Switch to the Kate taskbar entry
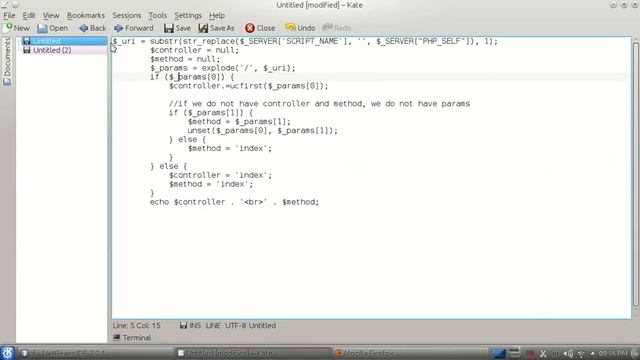 coord(253,353)
